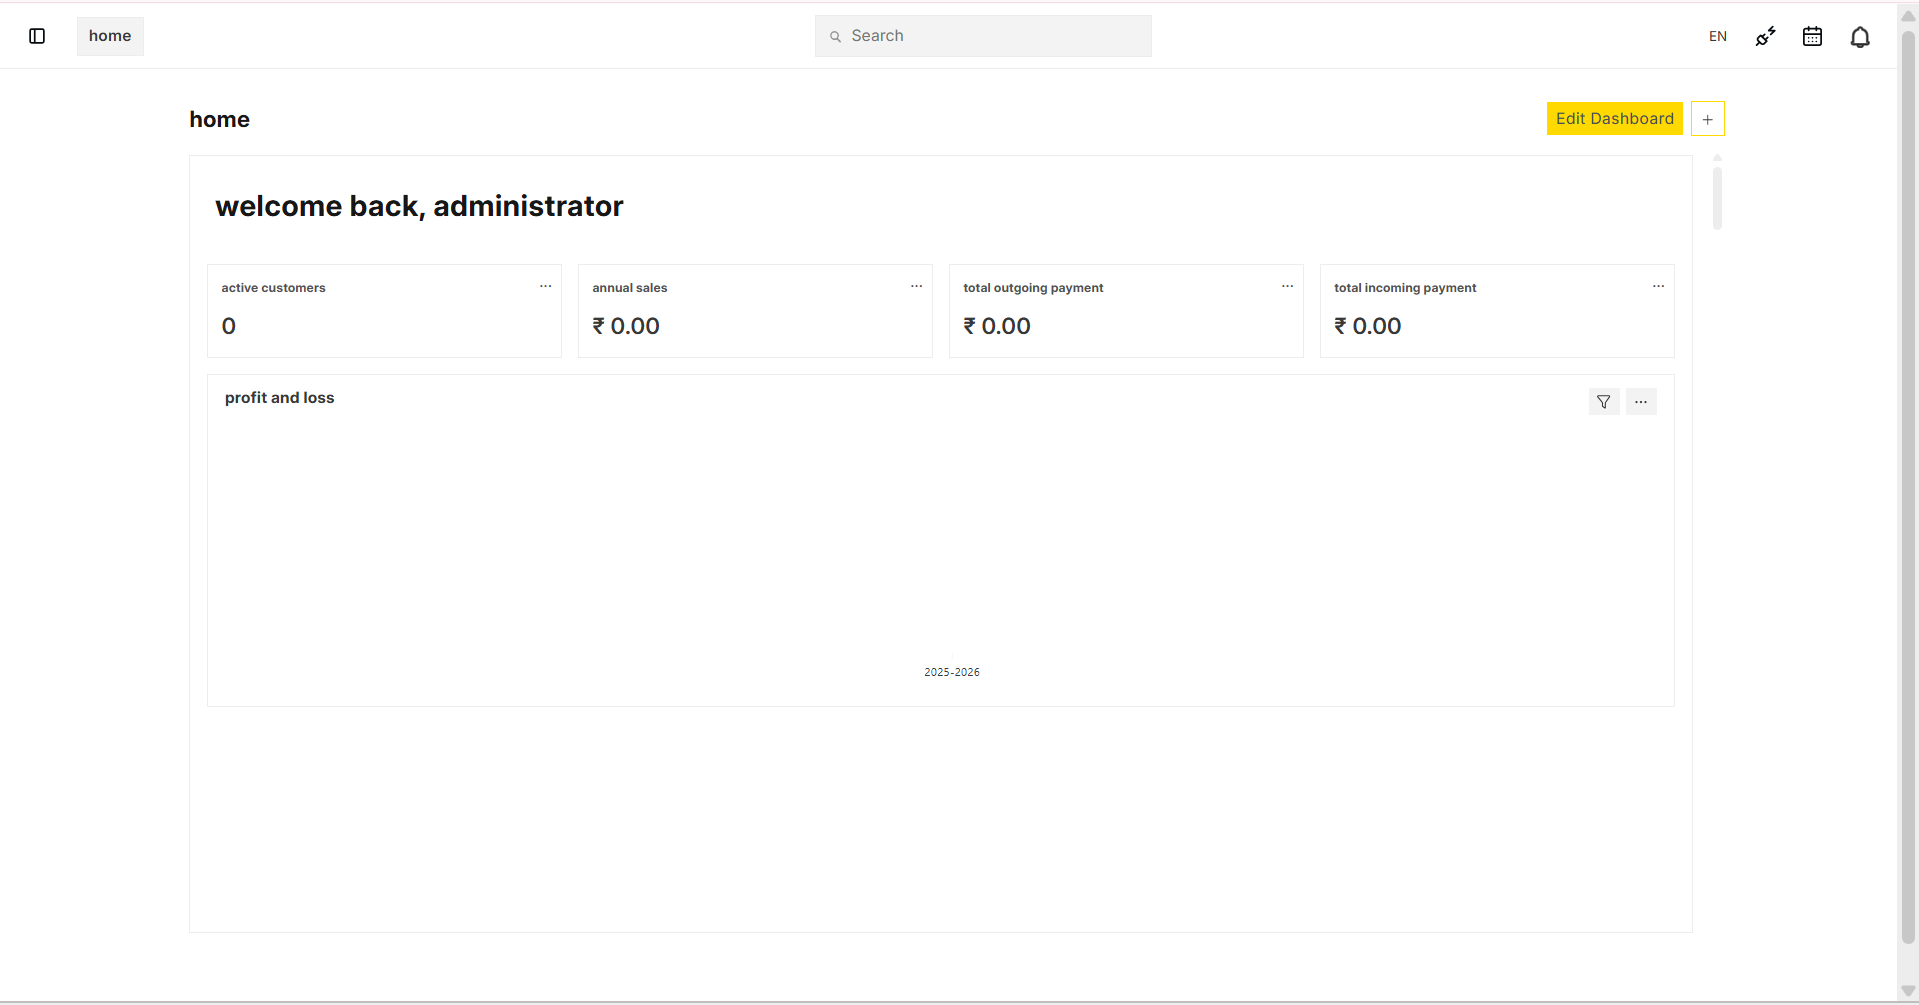Open the profit and loss filter icon
This screenshot has height=1005, width=1919.
[x=1603, y=402]
